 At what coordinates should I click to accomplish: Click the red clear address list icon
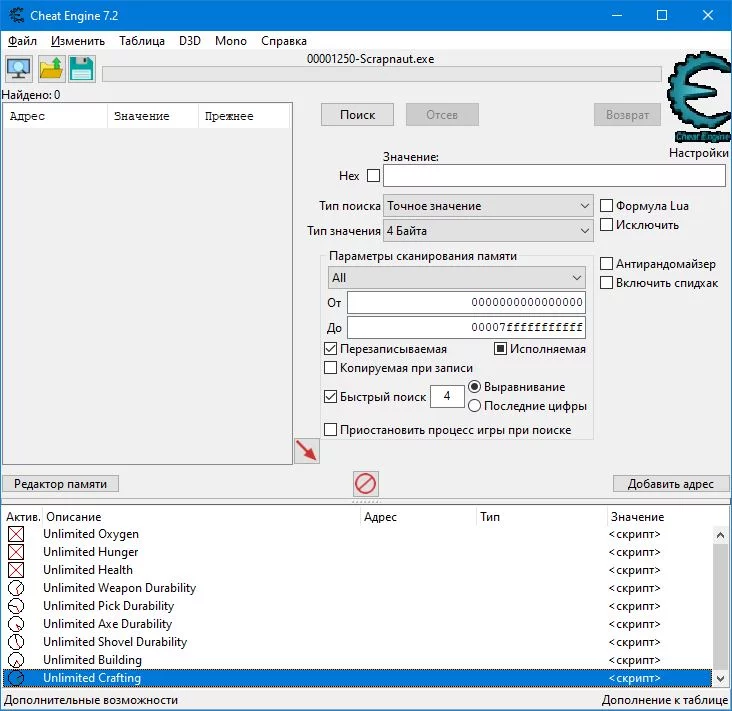coord(365,483)
